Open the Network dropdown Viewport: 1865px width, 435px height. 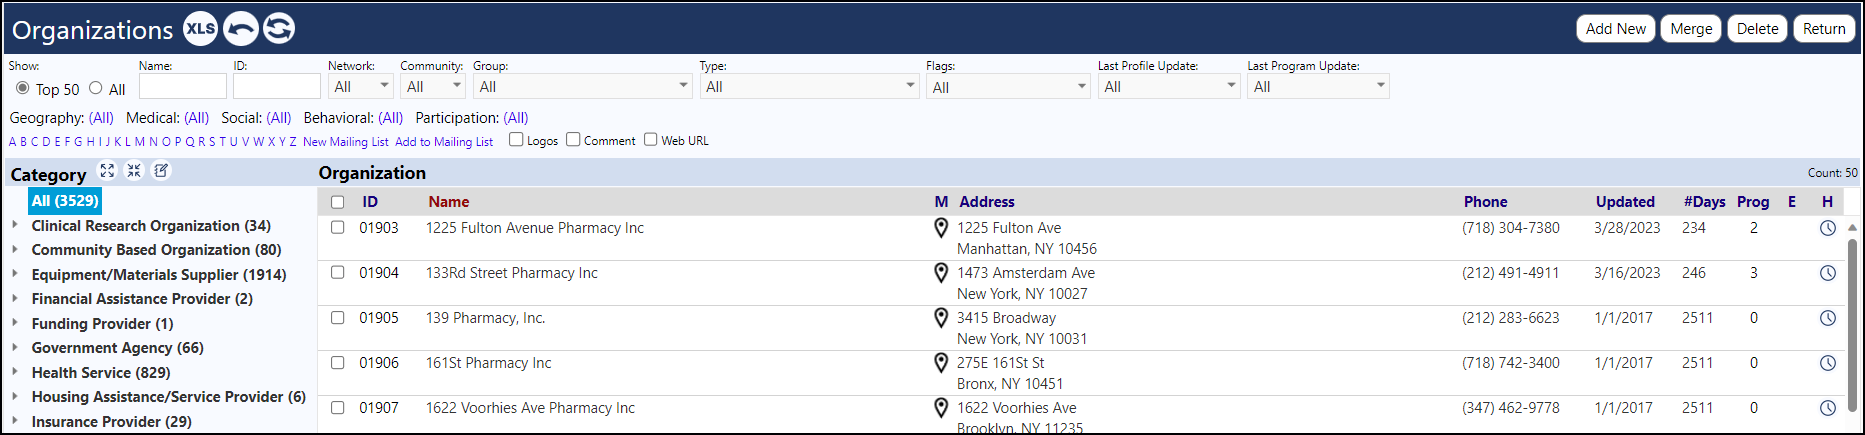point(360,87)
